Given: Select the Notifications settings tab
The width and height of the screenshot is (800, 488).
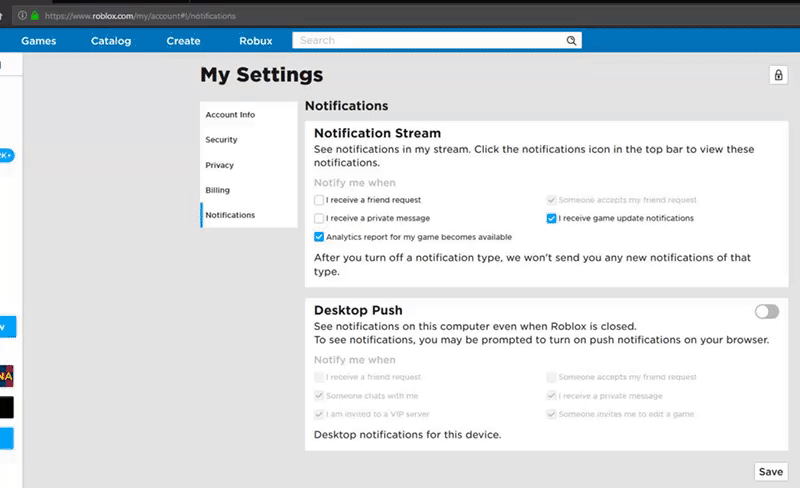Looking at the screenshot, I should (249, 215).
